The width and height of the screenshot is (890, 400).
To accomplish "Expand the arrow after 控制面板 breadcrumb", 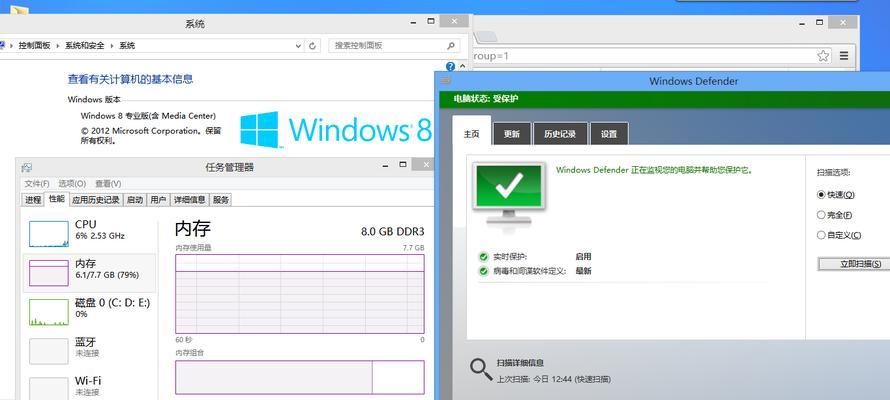I will [x=57, y=46].
